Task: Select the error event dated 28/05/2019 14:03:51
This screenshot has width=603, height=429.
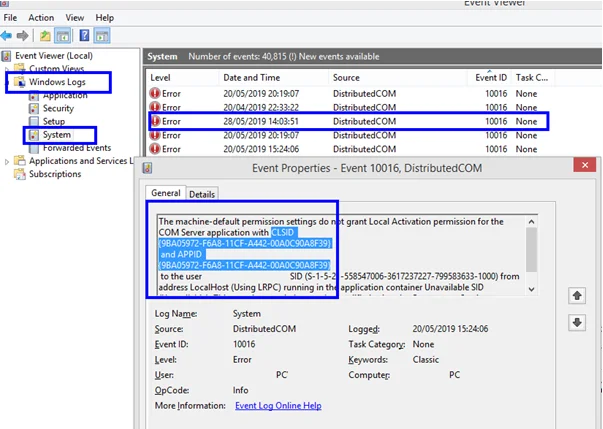Action: point(348,121)
